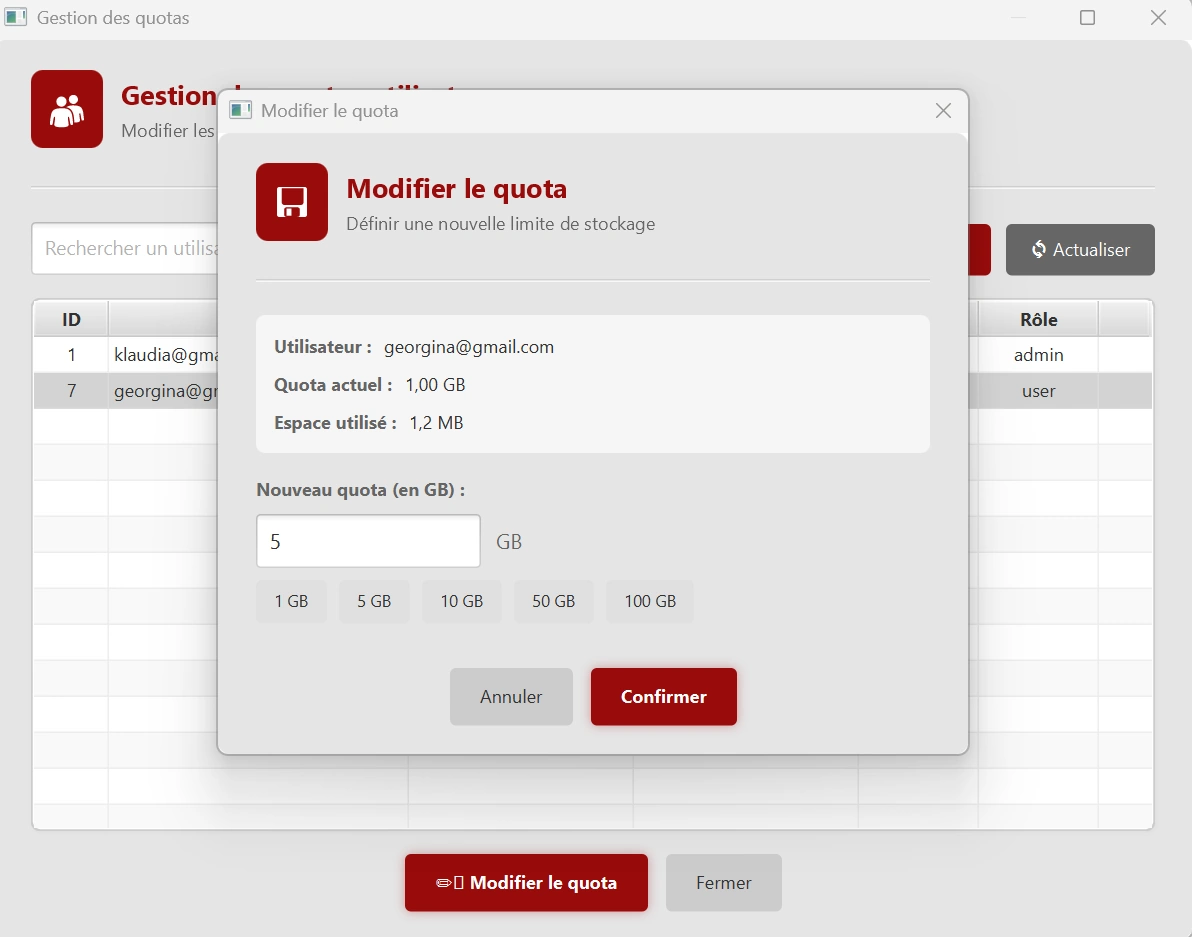Click the pencil icon on Modifier le quota button

444,882
